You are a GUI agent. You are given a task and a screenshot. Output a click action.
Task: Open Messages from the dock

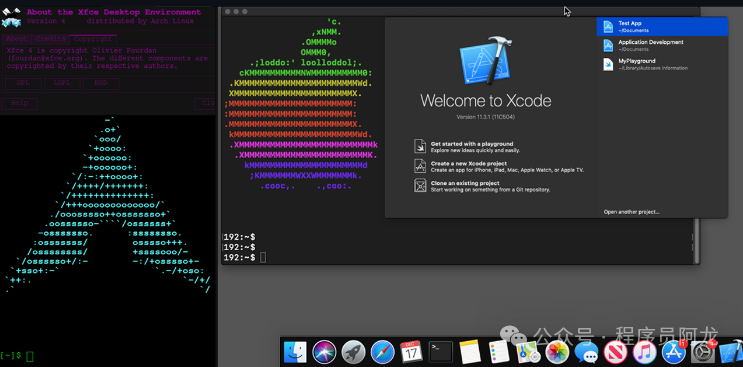pos(587,353)
